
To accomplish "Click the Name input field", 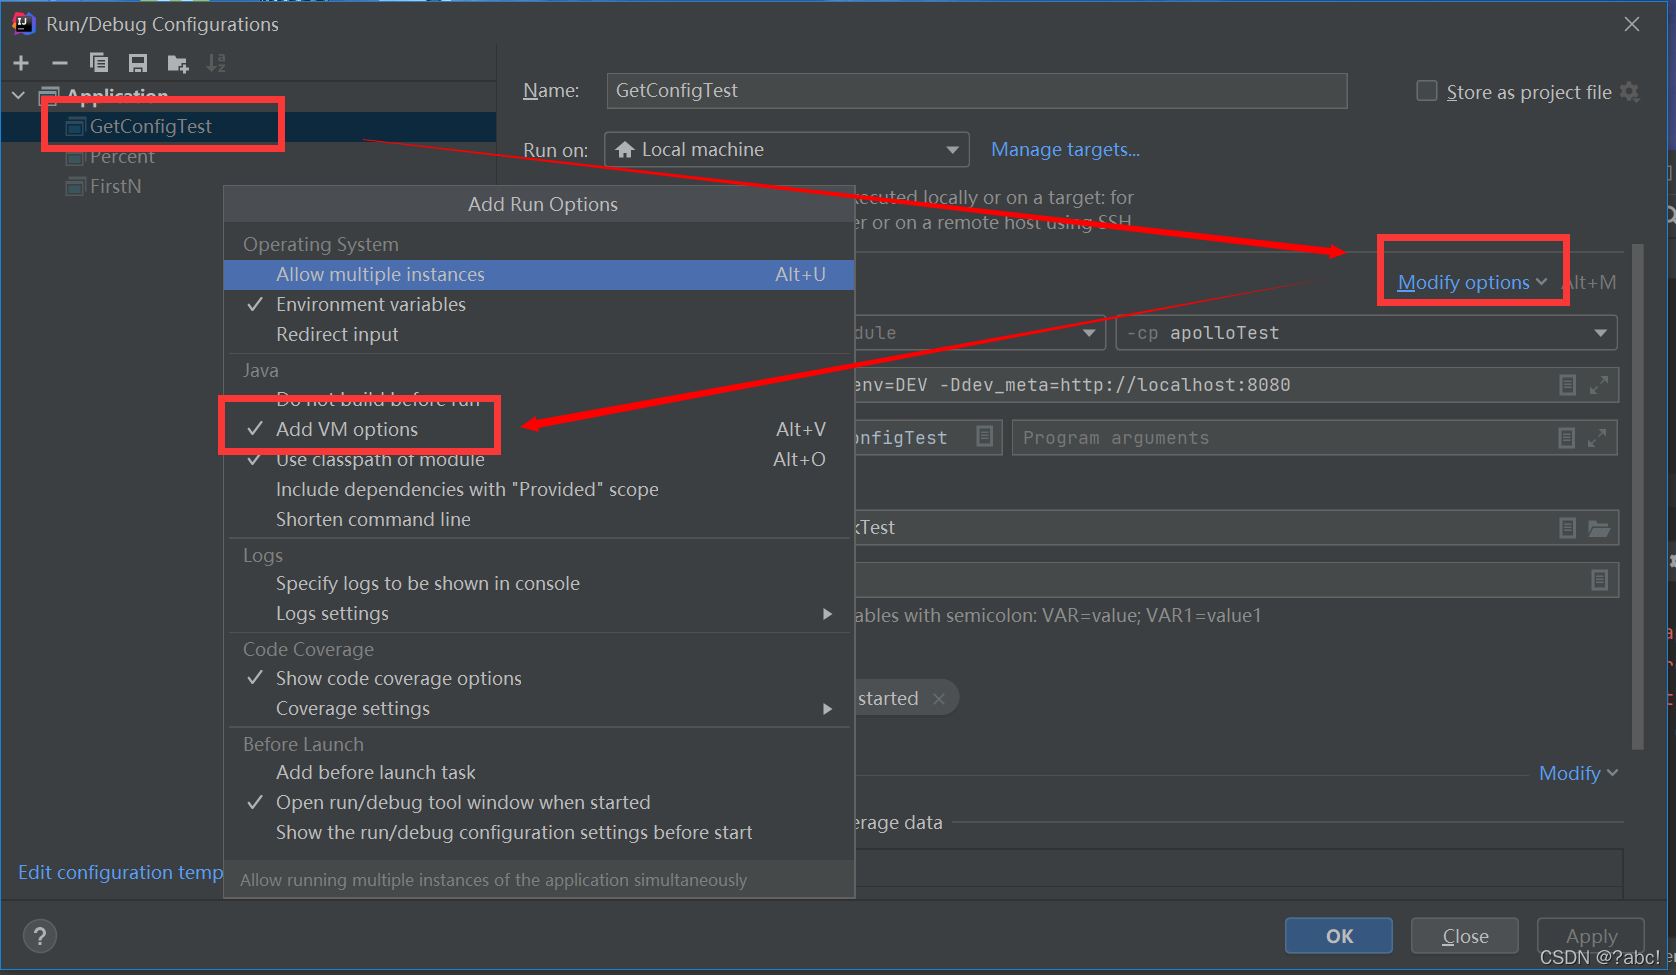I will click(x=977, y=90).
